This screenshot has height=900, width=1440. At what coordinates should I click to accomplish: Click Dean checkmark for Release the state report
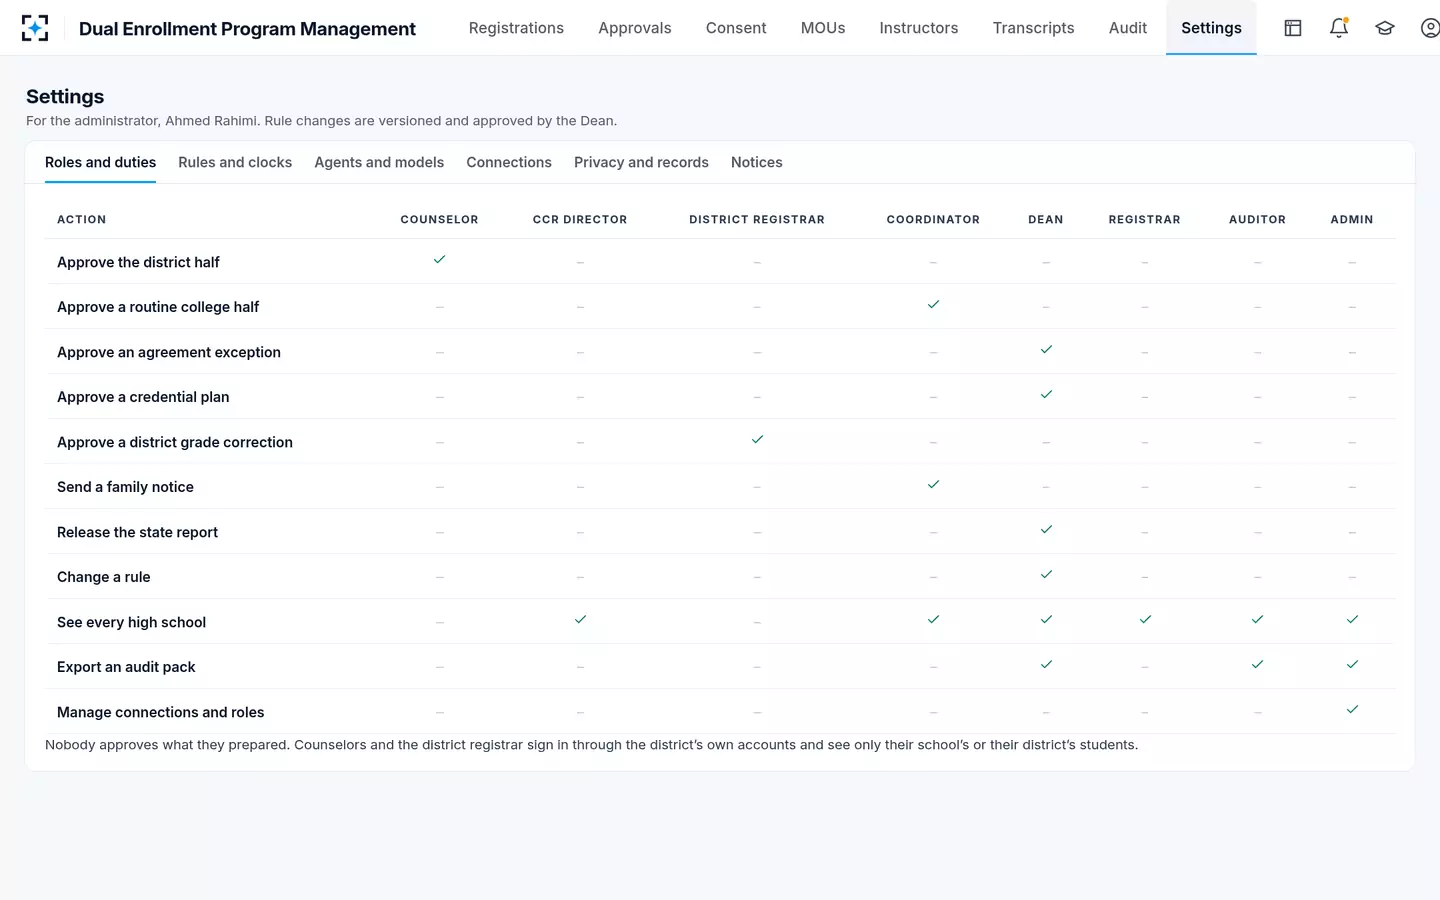[x=1046, y=529]
